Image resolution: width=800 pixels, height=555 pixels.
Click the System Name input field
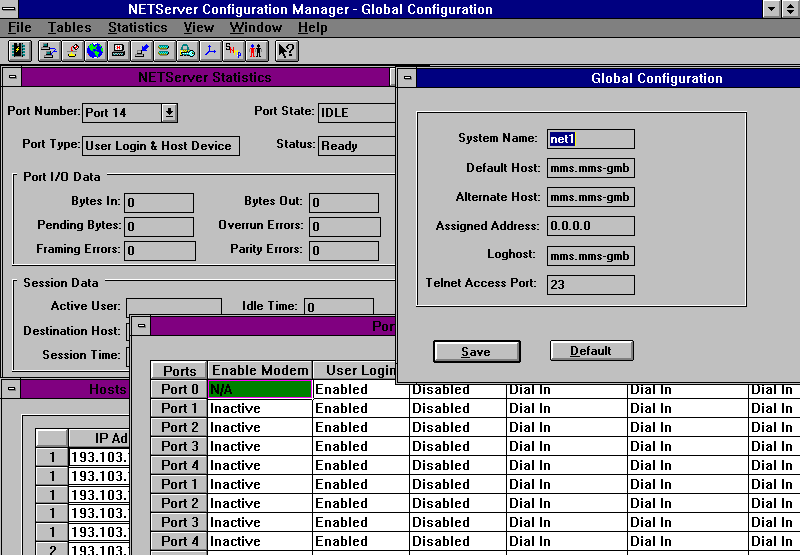coord(590,139)
